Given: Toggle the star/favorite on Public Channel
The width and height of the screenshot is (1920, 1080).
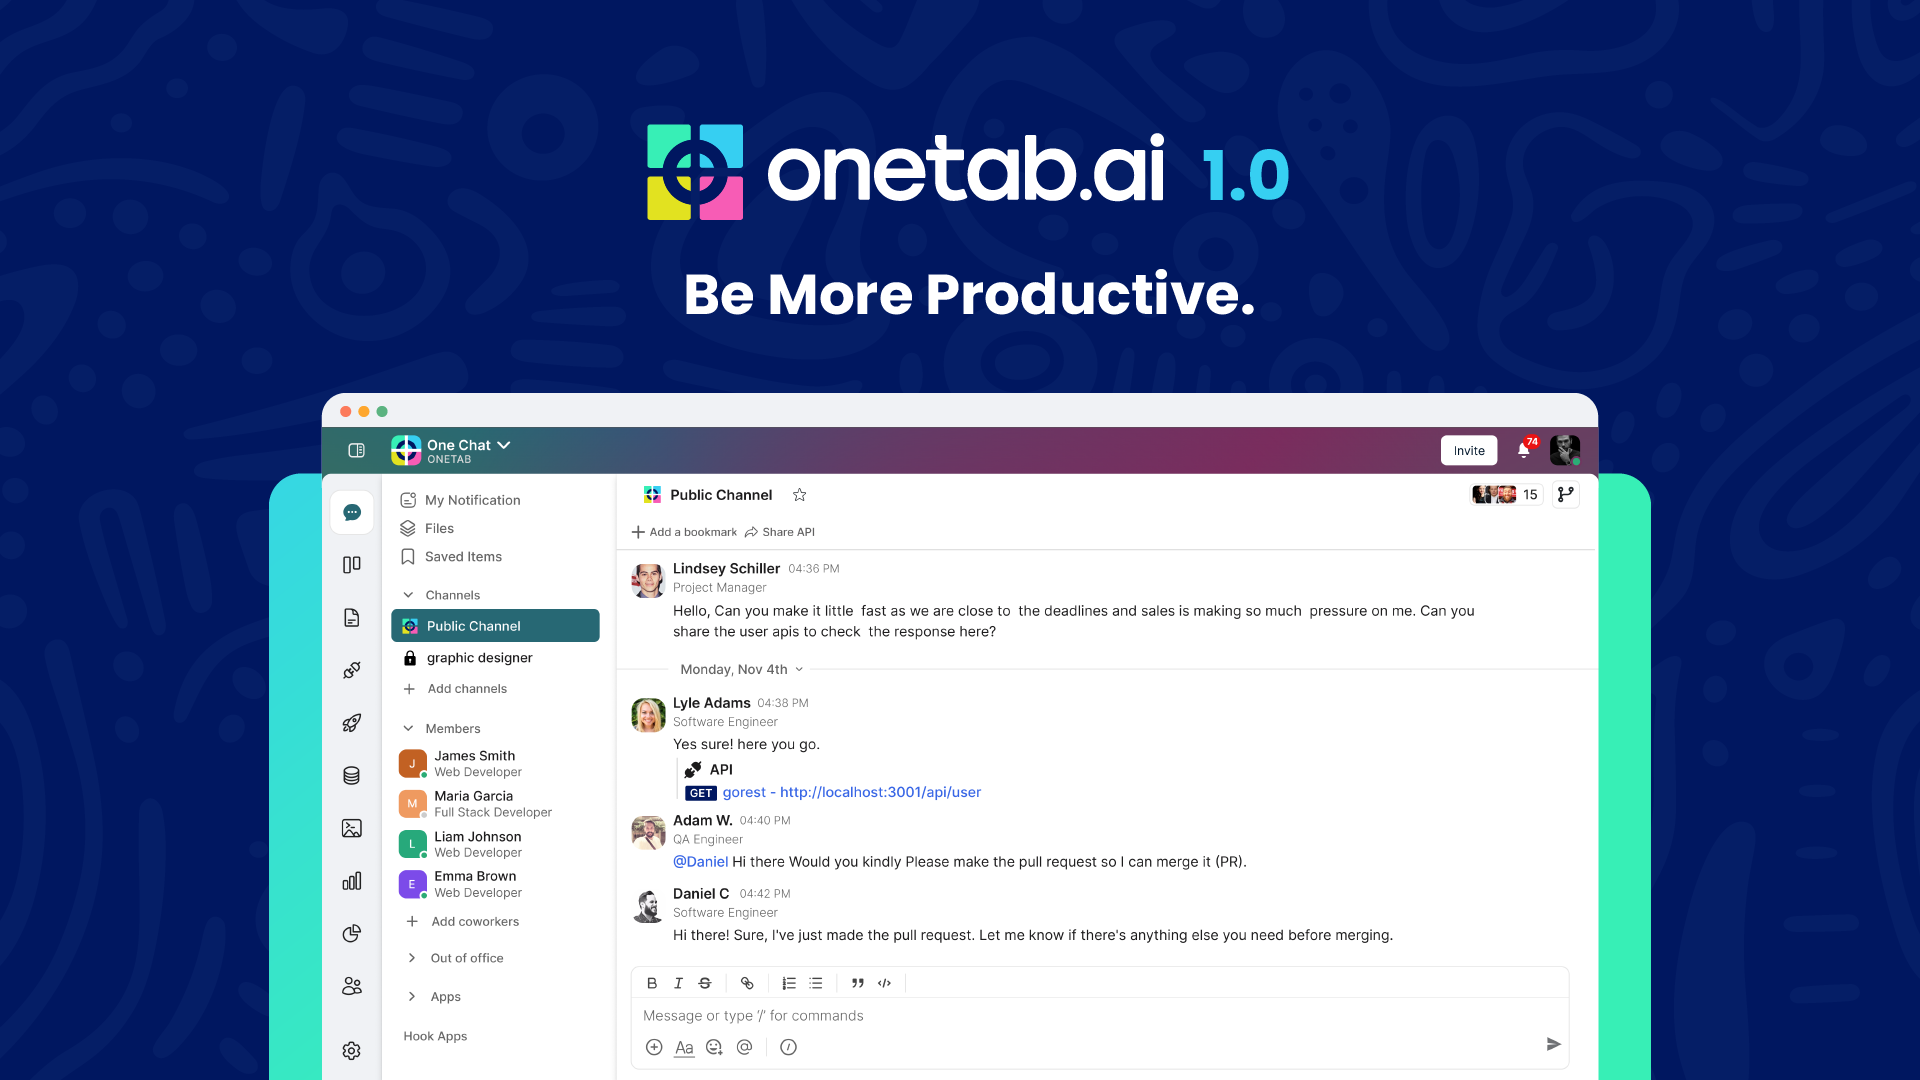Looking at the screenshot, I should 799,495.
